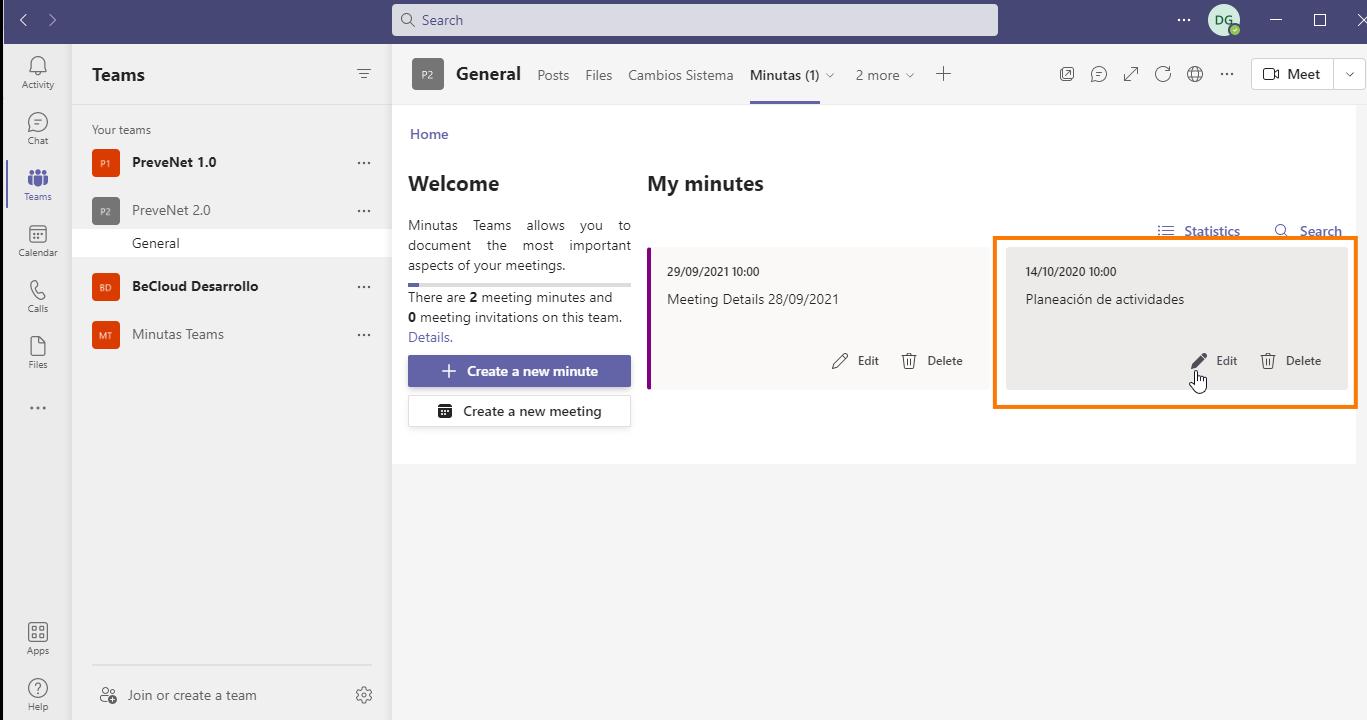The height and width of the screenshot is (720, 1367).
Task: Click the filter teams icon
Action: (364, 74)
